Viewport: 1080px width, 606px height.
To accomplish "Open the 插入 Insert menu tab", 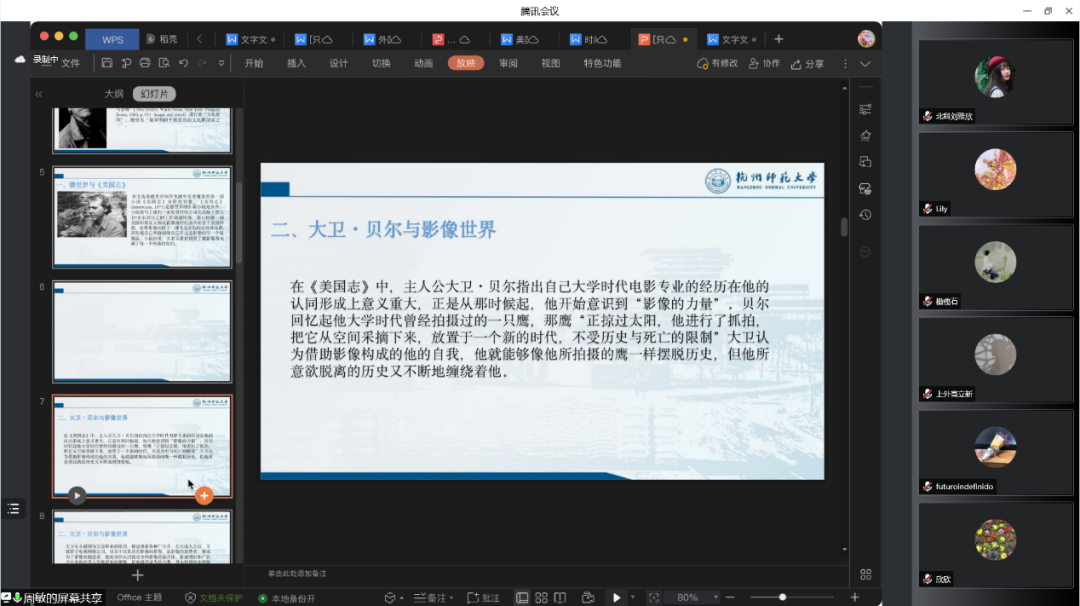I will click(296, 63).
